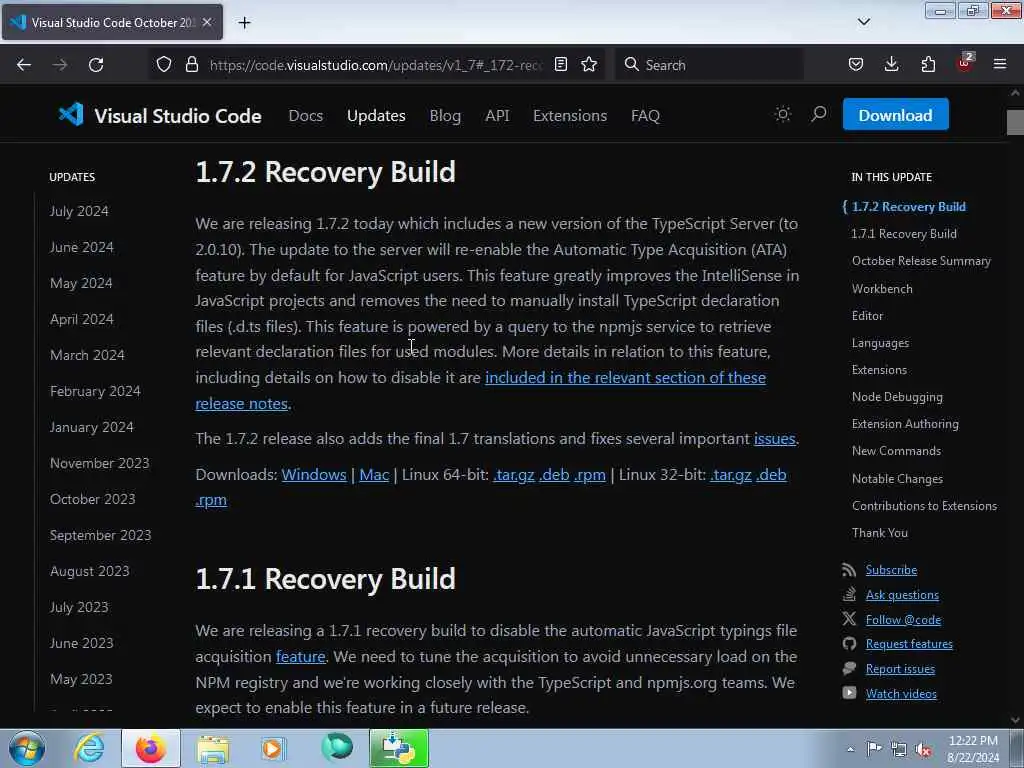Viewport: 1024px width, 768px height.
Task: Toggle reader view icon in address bar
Action: tap(560, 64)
